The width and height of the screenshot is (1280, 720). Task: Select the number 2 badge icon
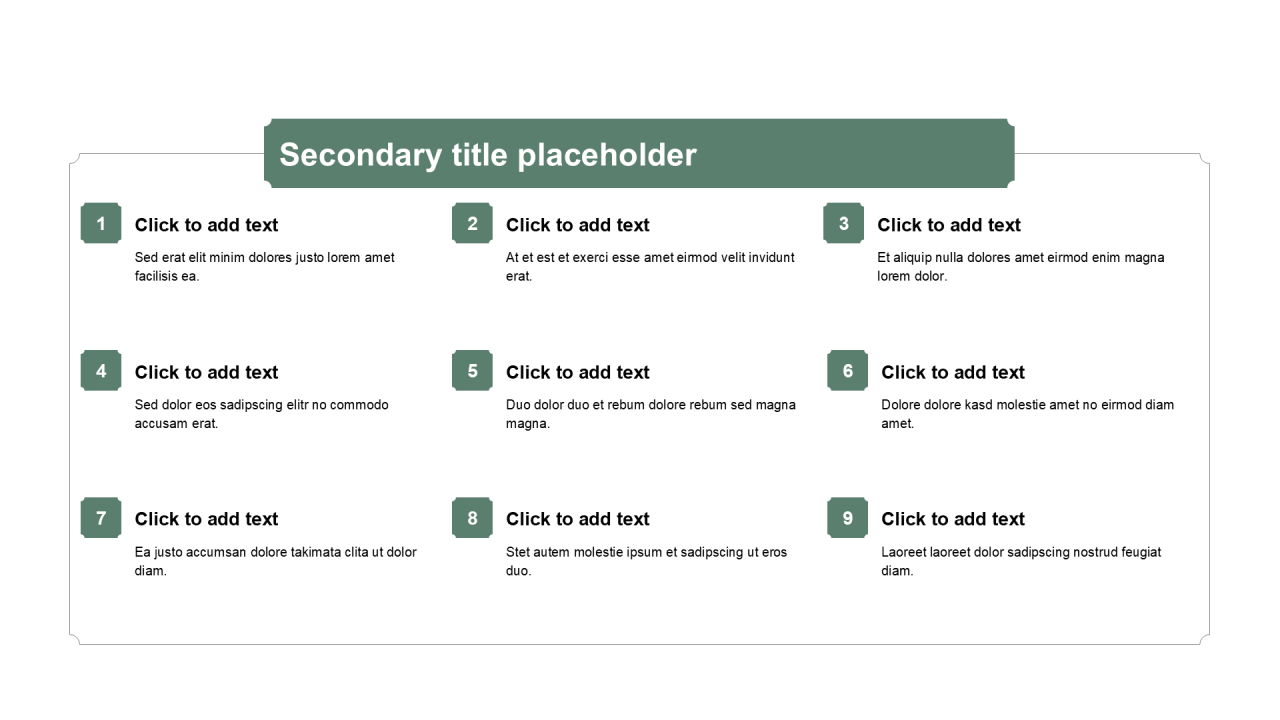tap(472, 223)
